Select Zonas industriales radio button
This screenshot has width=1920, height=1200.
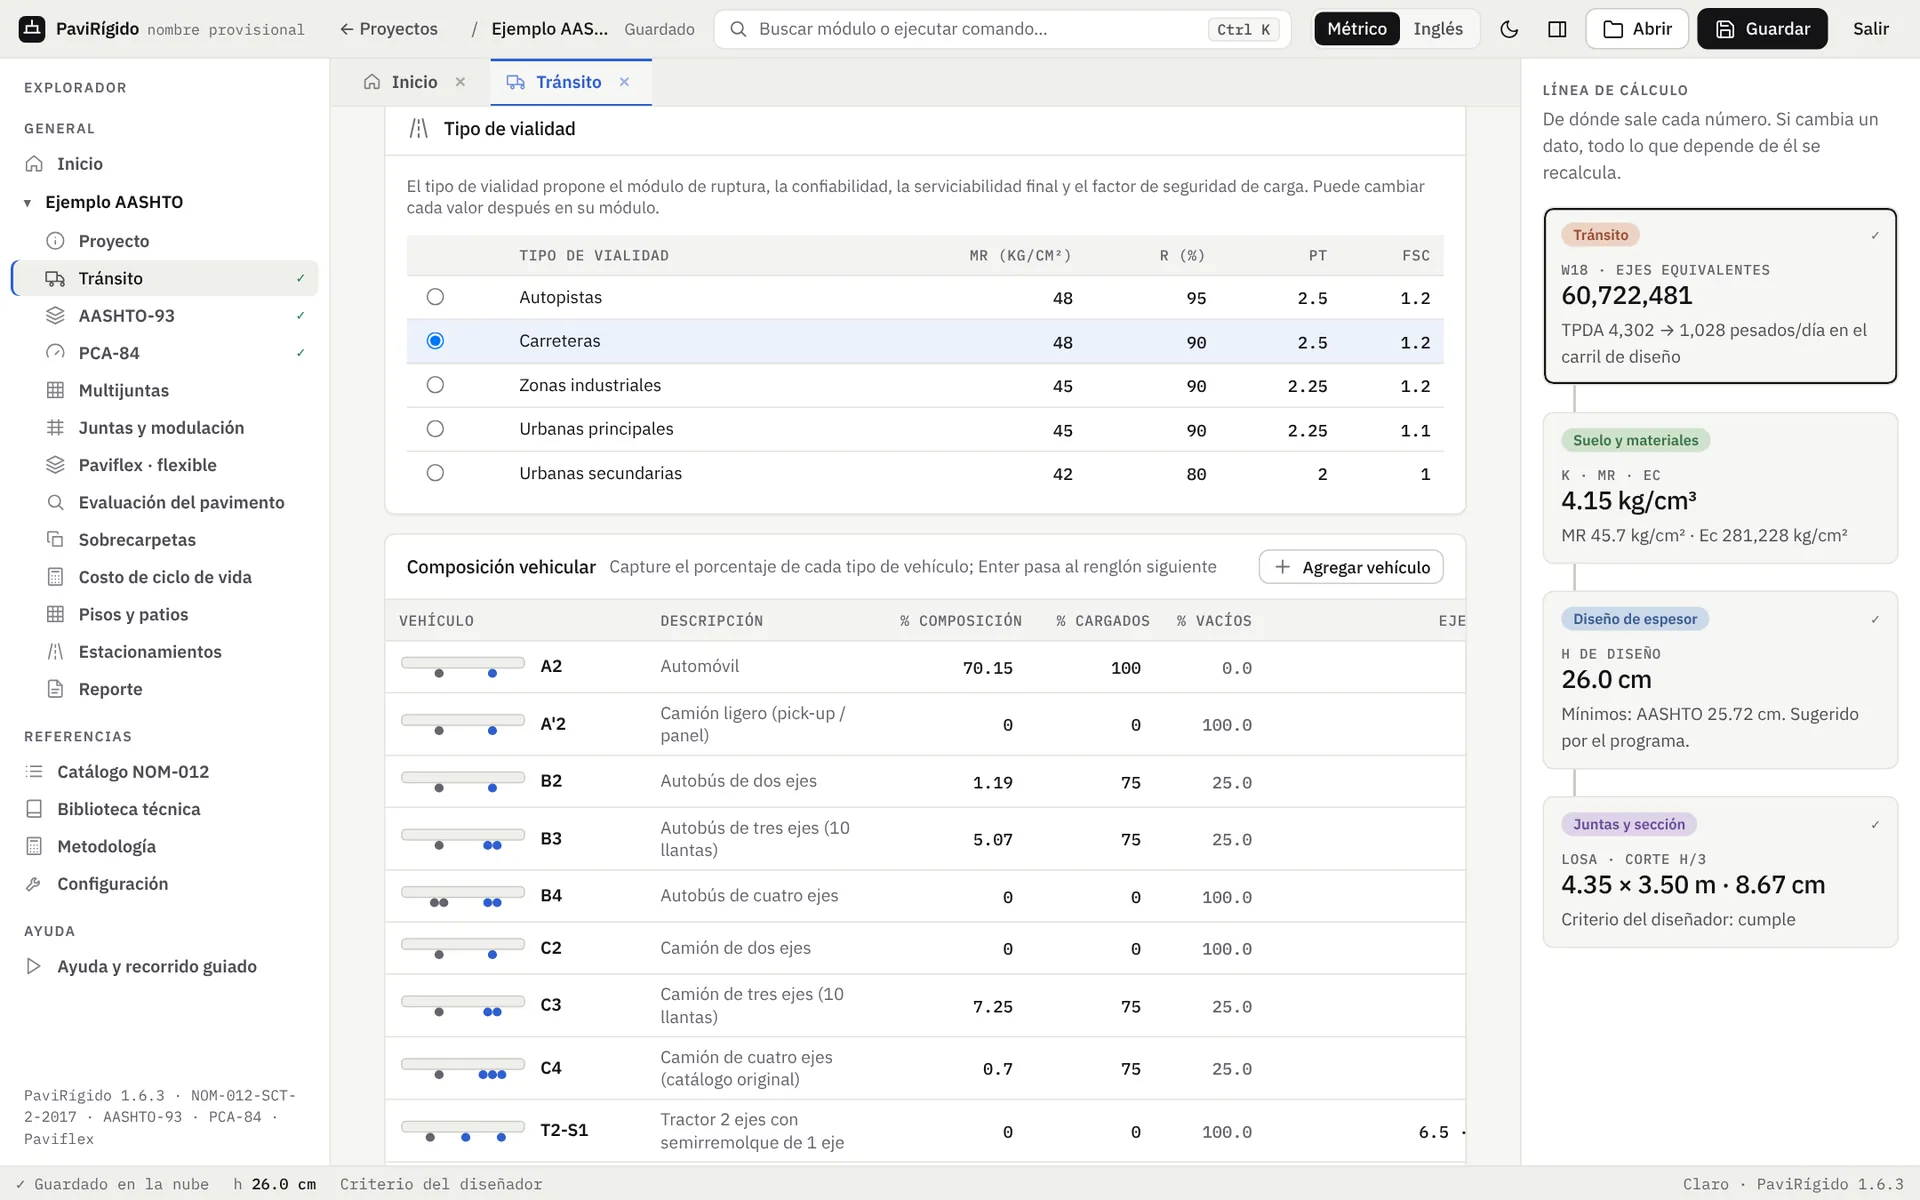coord(435,385)
